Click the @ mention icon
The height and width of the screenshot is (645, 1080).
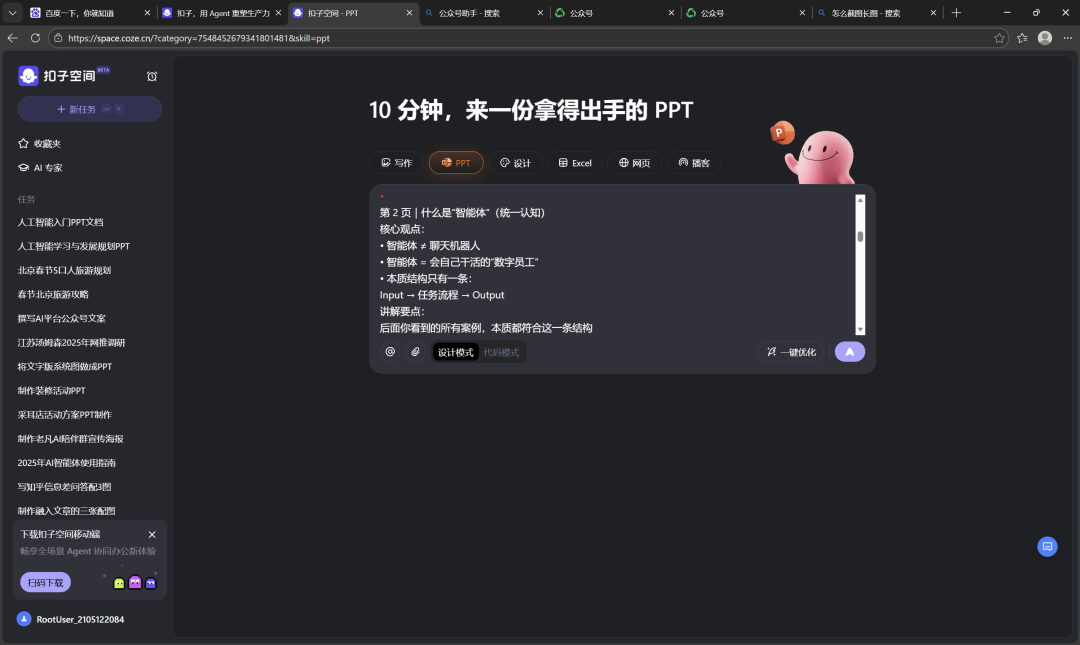click(390, 352)
